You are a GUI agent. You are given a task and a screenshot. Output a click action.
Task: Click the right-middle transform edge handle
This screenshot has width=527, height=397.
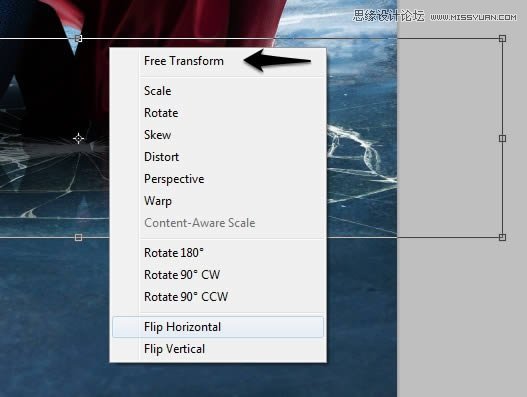502,138
